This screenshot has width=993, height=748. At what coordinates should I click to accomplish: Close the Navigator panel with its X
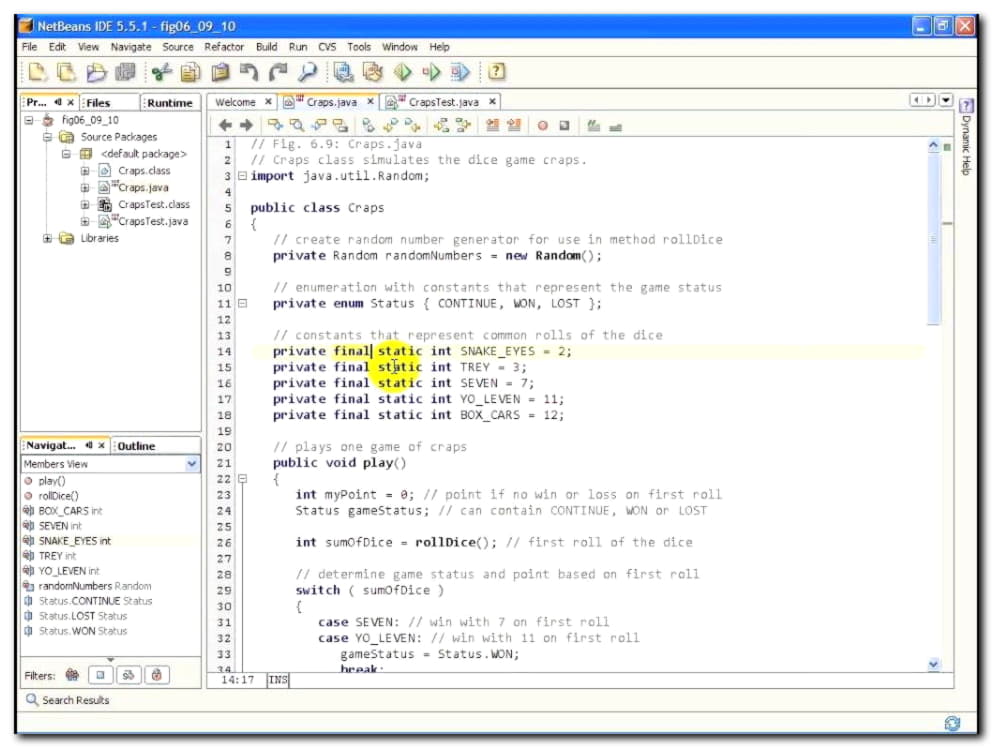(x=101, y=445)
